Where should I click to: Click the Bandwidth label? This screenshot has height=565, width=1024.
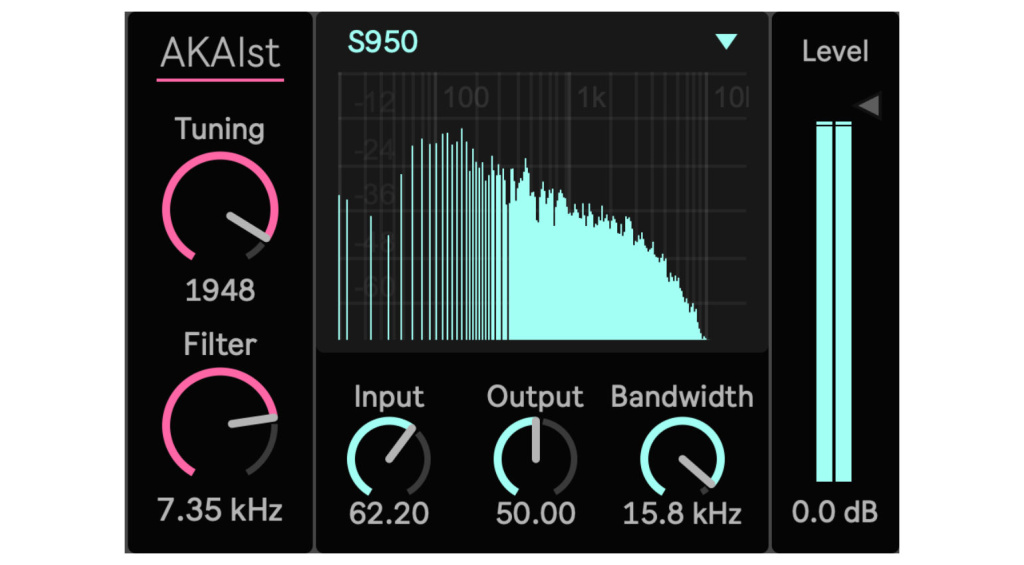pos(682,397)
